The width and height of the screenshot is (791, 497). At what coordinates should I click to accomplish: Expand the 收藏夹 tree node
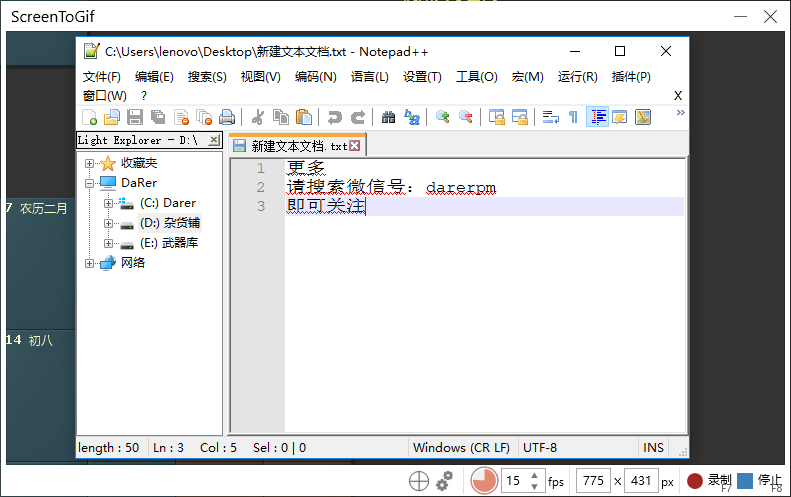pyautogui.click(x=89, y=163)
